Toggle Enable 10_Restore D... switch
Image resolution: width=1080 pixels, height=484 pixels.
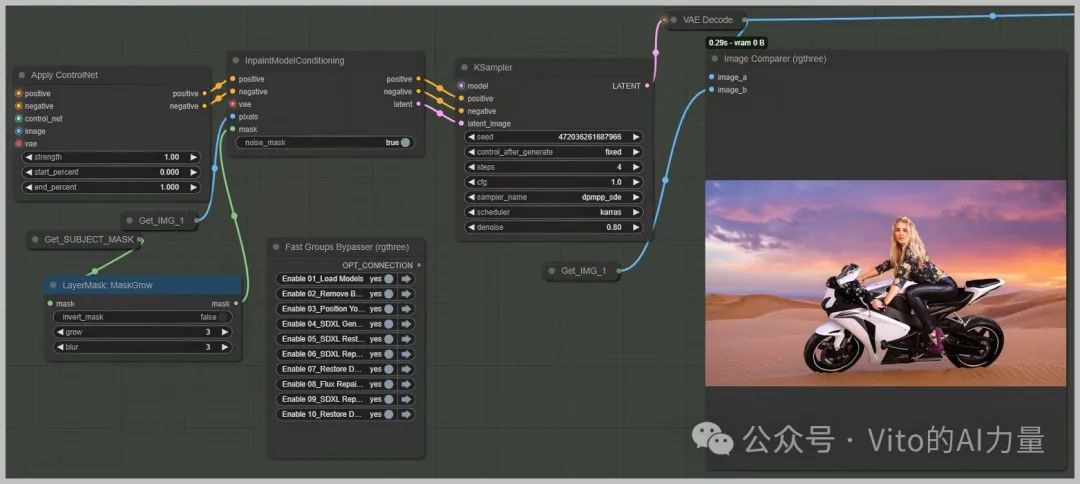[x=389, y=414]
